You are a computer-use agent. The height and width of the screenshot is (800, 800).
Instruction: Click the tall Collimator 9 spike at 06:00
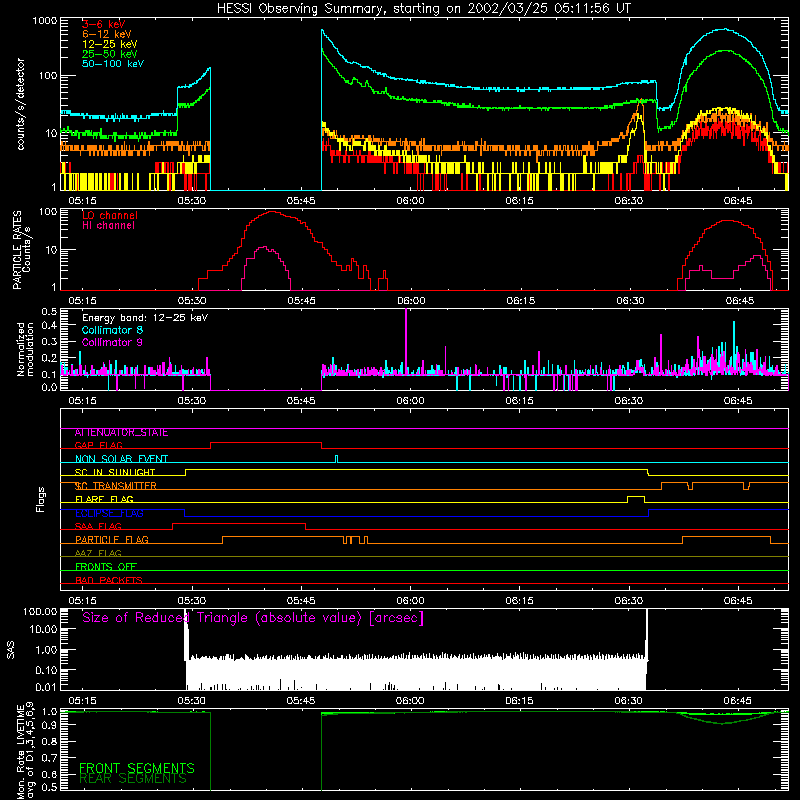pyautogui.click(x=406, y=341)
